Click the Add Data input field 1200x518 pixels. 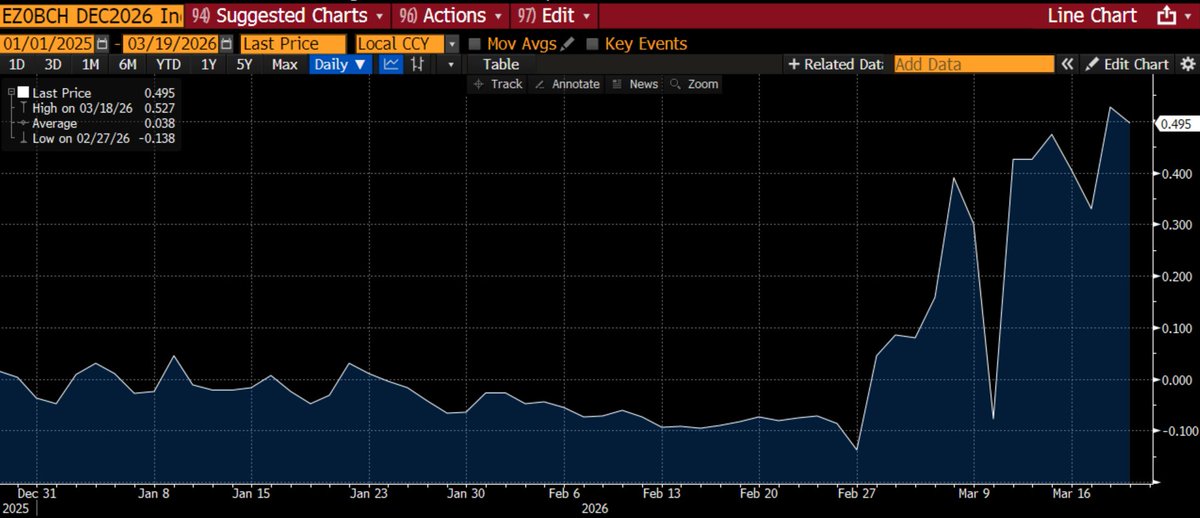click(x=973, y=64)
